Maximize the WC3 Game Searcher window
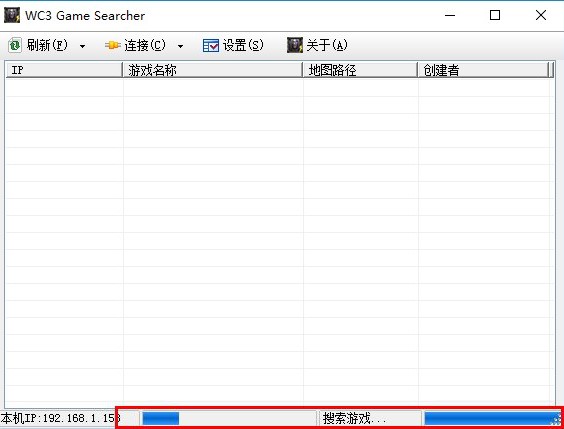The image size is (564, 429). tap(495, 15)
